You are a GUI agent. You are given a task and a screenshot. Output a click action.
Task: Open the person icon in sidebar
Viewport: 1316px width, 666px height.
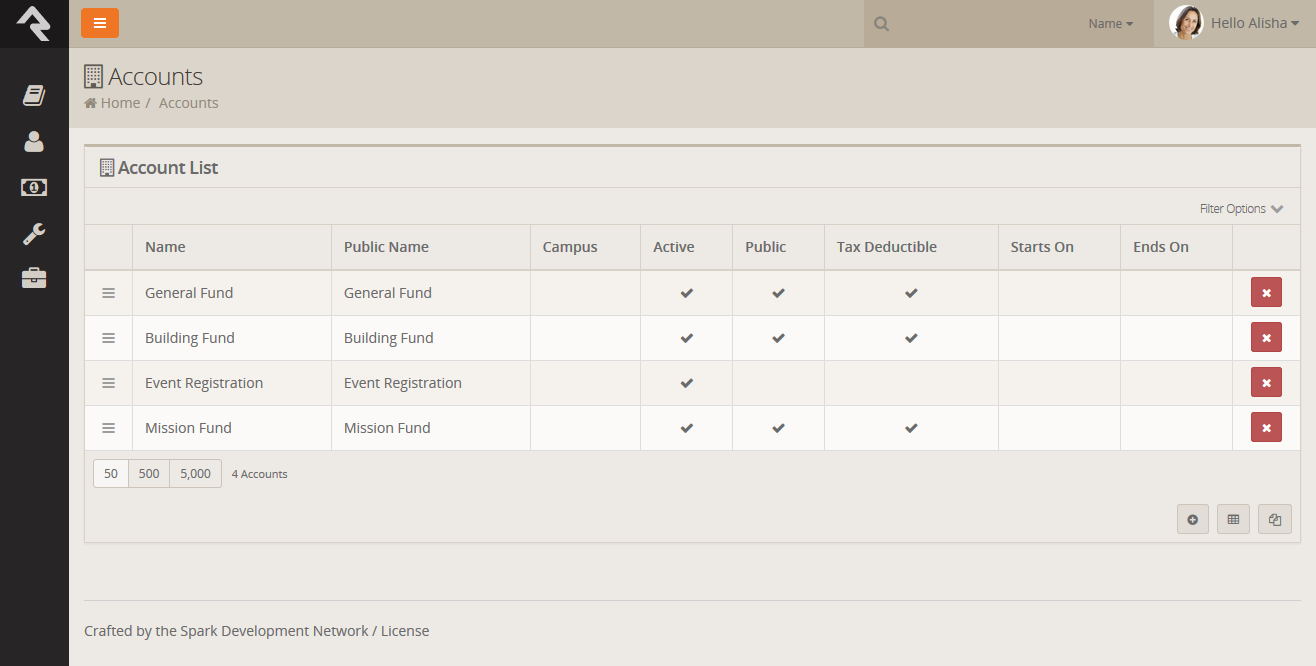(34, 142)
